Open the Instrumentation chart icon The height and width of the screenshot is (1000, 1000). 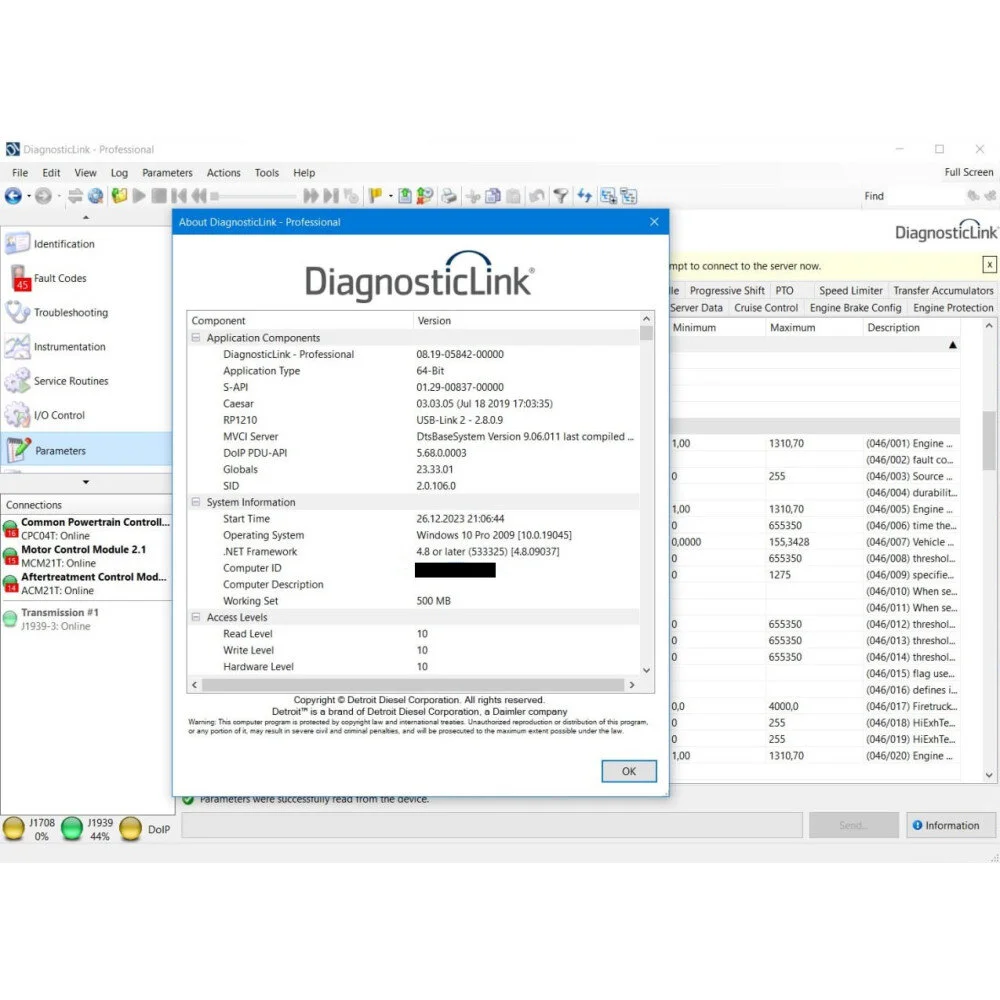(x=18, y=347)
